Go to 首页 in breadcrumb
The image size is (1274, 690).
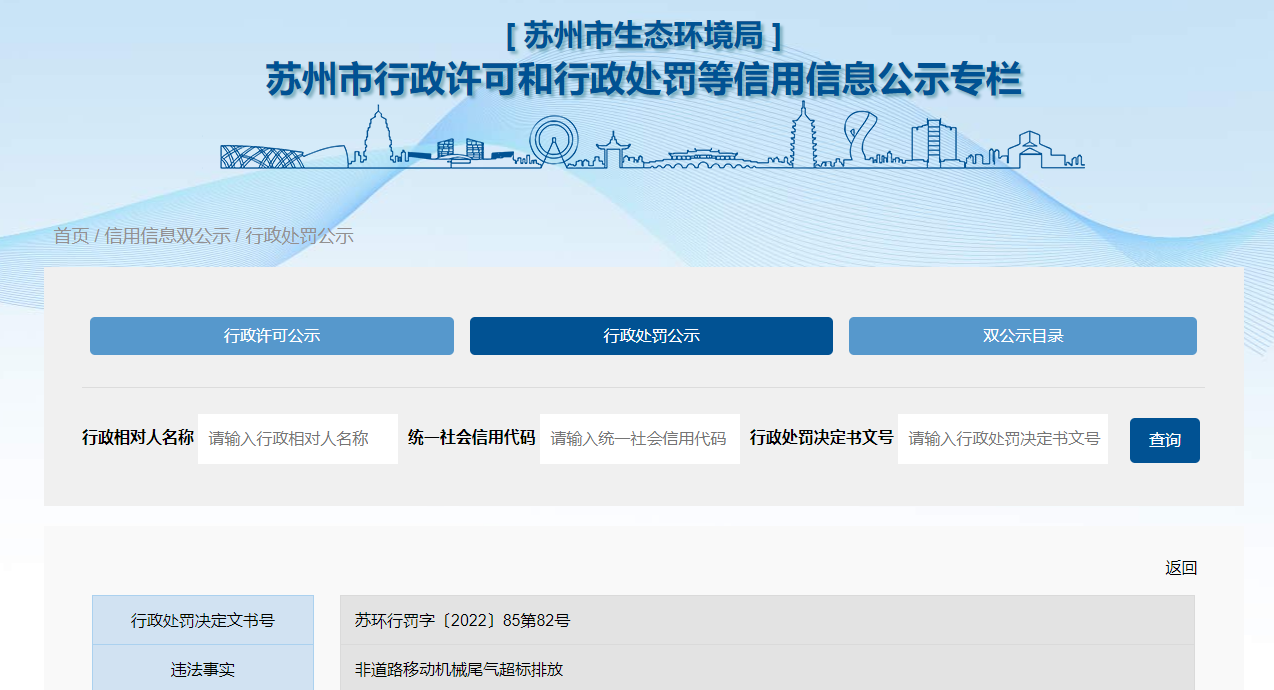point(71,236)
